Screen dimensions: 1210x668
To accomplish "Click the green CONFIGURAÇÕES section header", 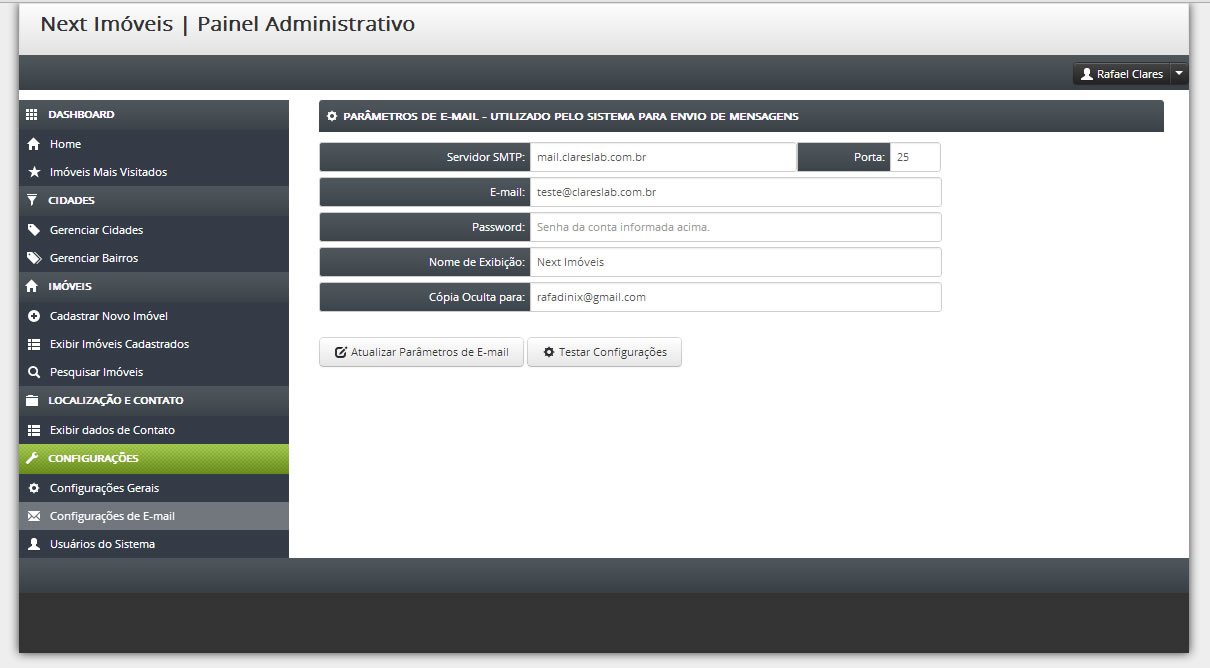I will pyautogui.click(x=154, y=459).
